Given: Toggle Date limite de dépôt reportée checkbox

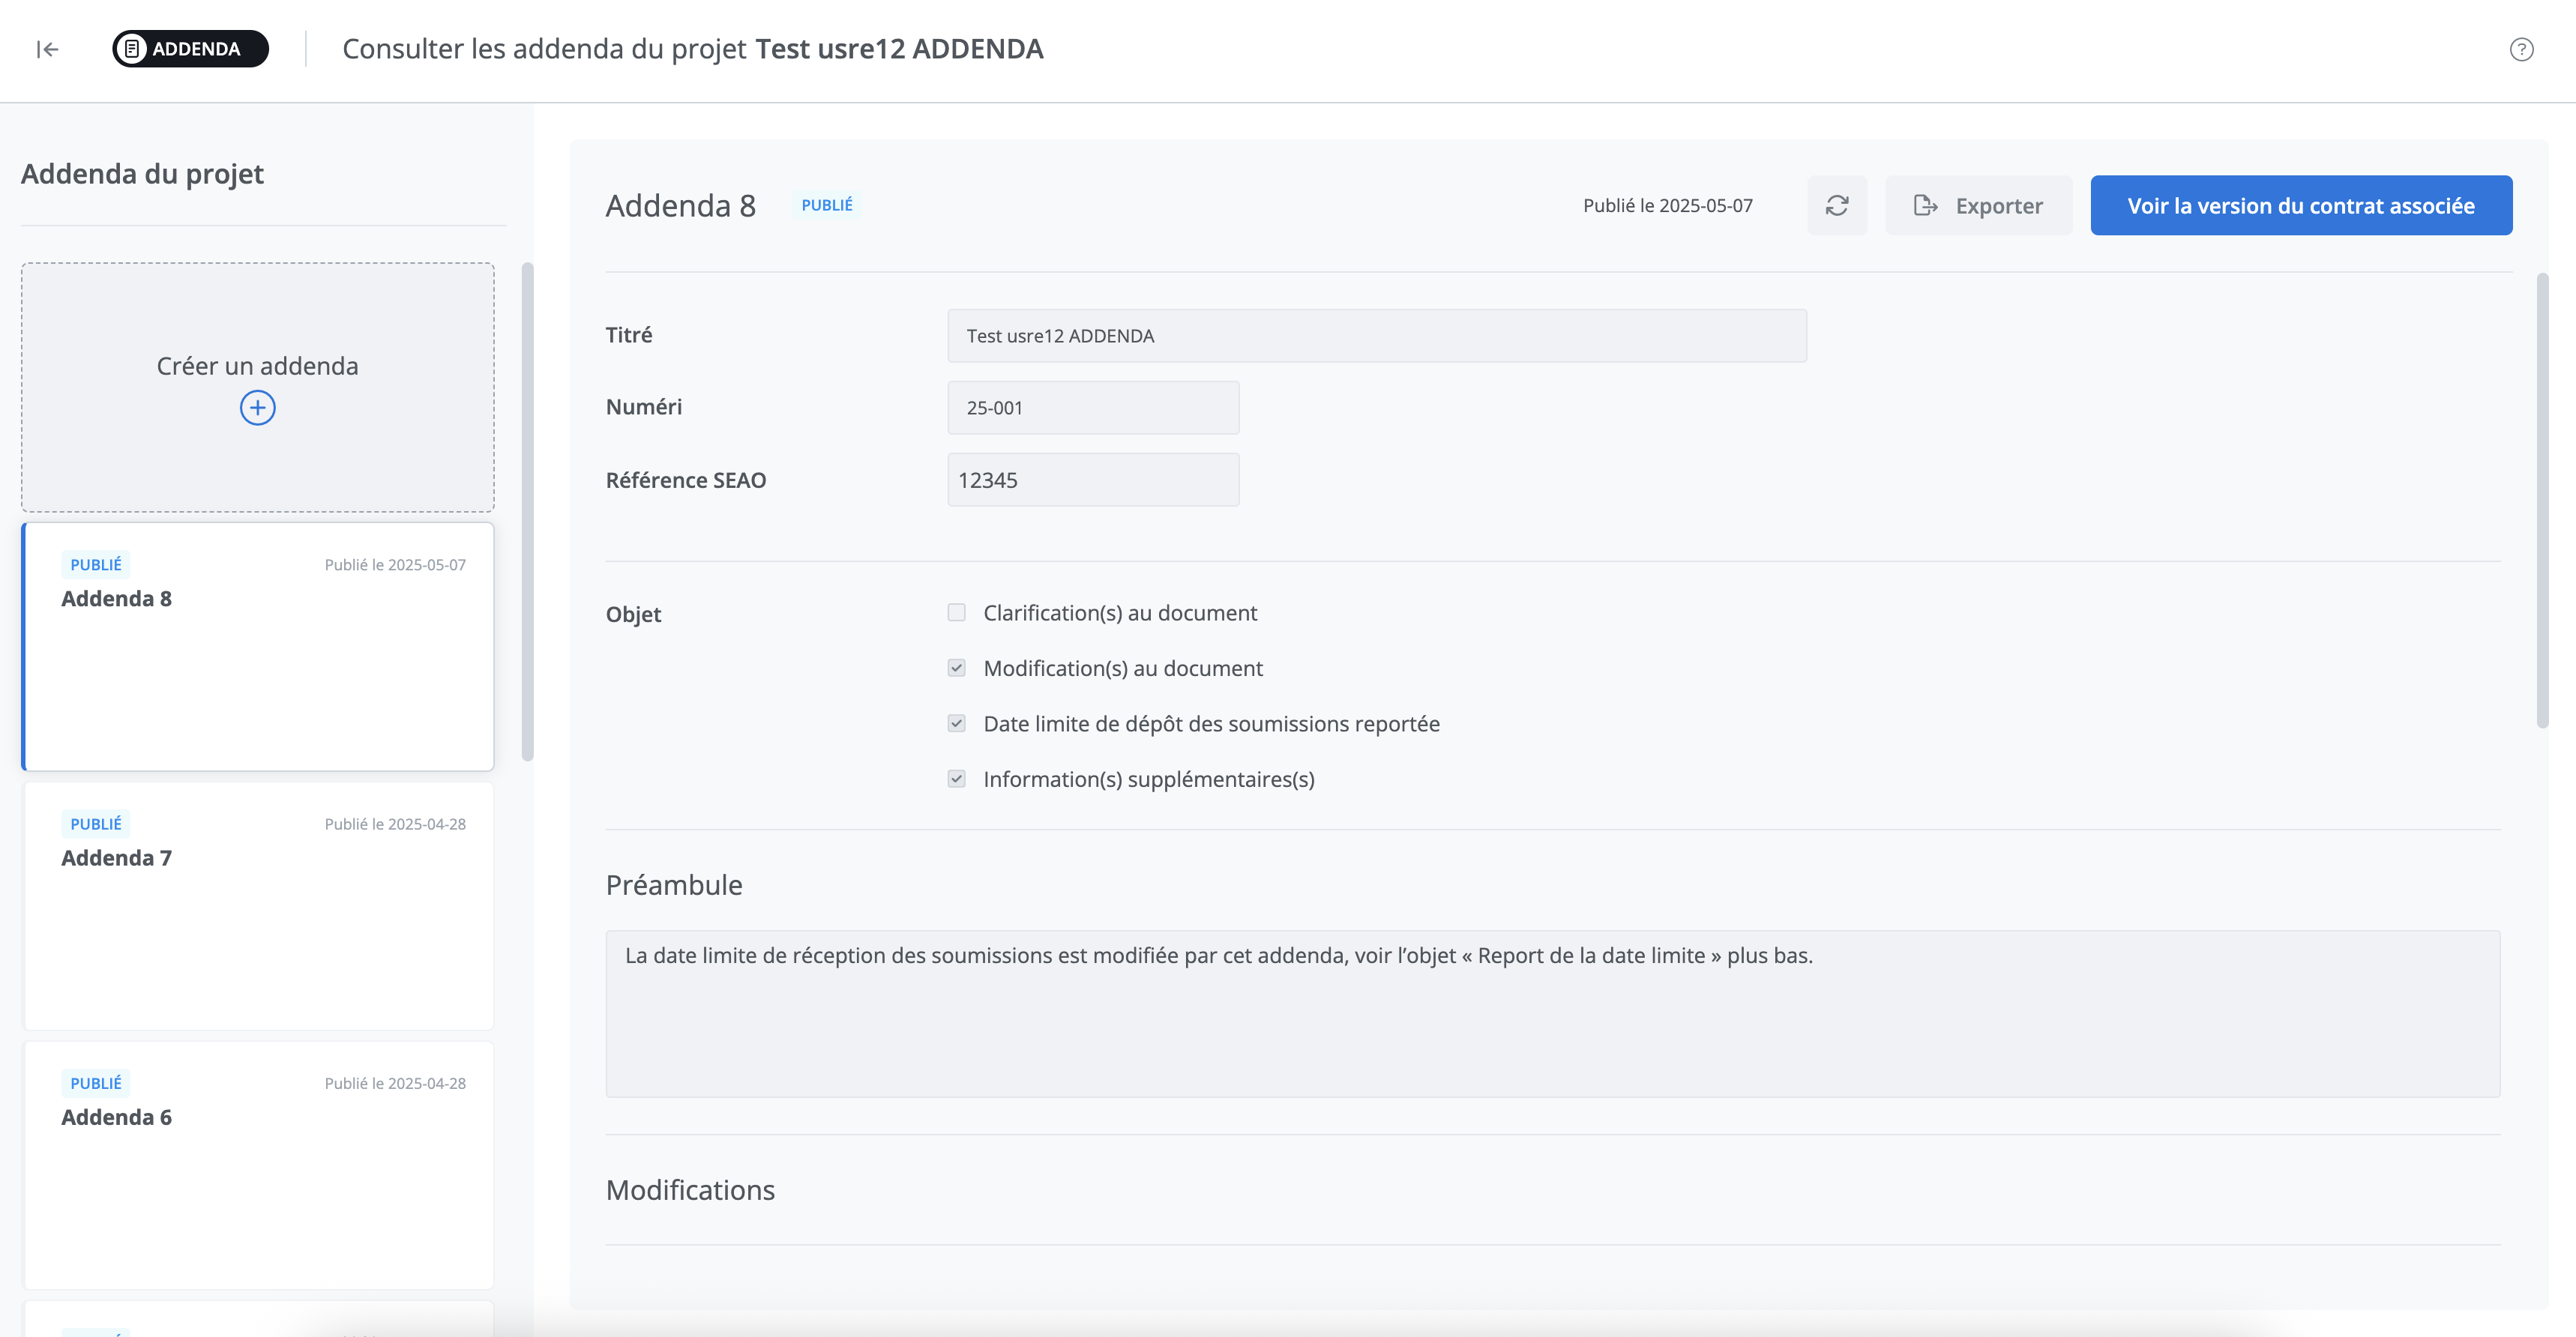Looking at the screenshot, I should coord(956,724).
